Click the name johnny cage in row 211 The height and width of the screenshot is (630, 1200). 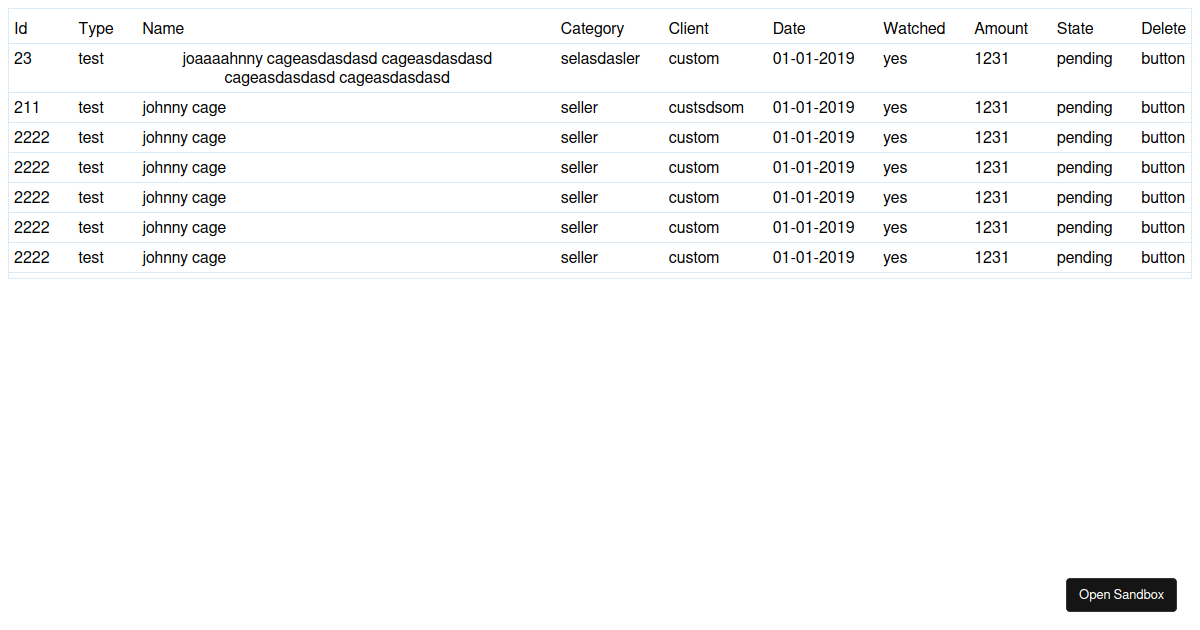point(184,107)
